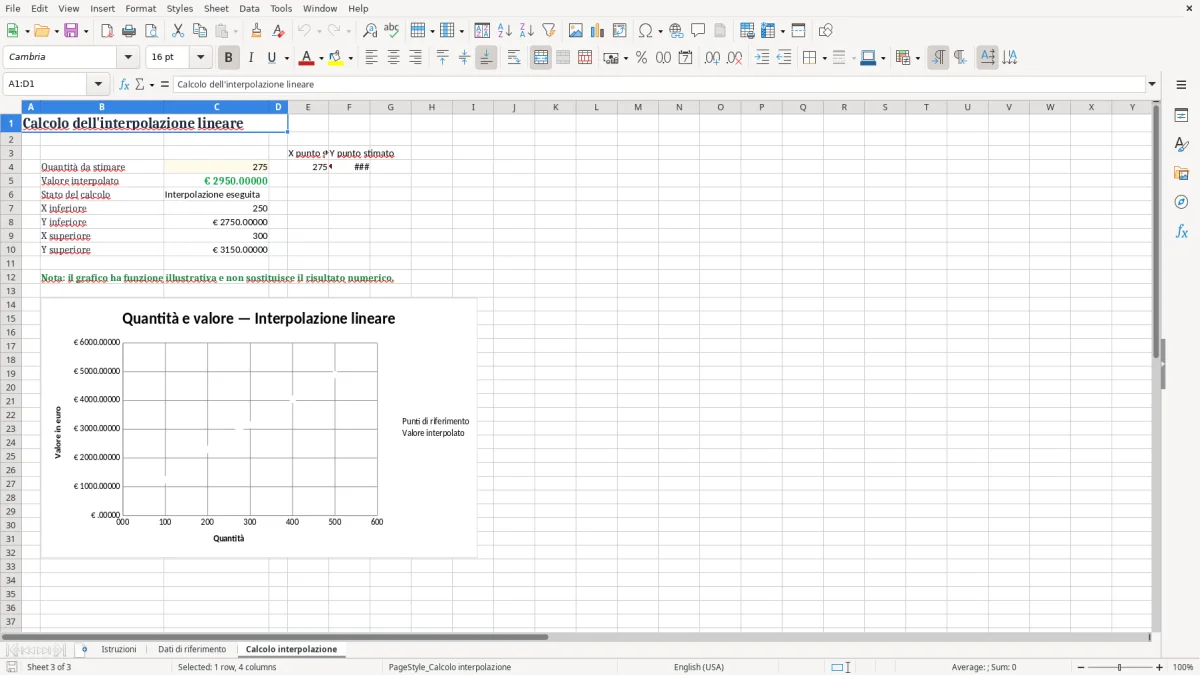This screenshot has height=675, width=1200.
Task: Open the Function Wizard beside the Name Box
Action: [124, 85]
